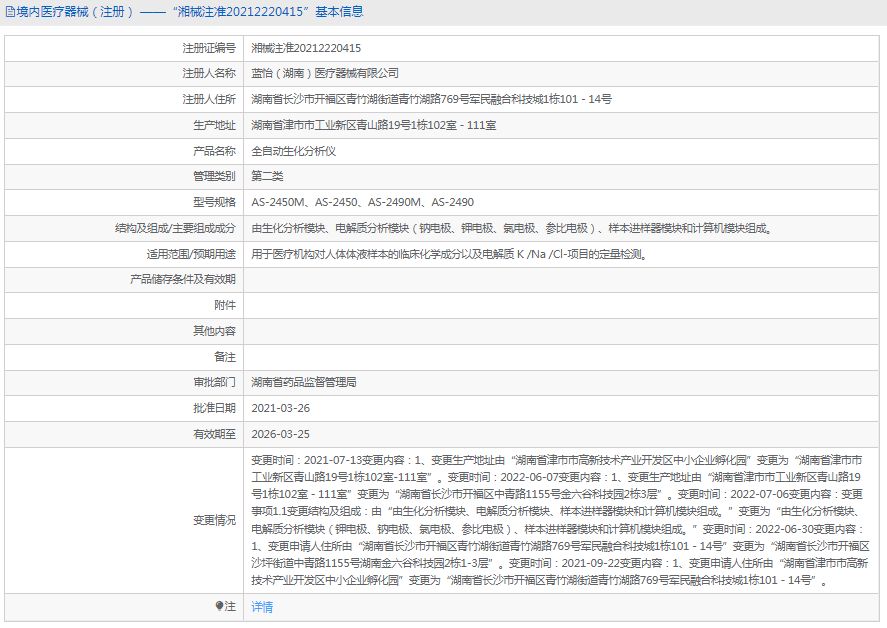This screenshot has width=887, height=628.
Task: Click the 批准日期 label
Action: point(214,408)
